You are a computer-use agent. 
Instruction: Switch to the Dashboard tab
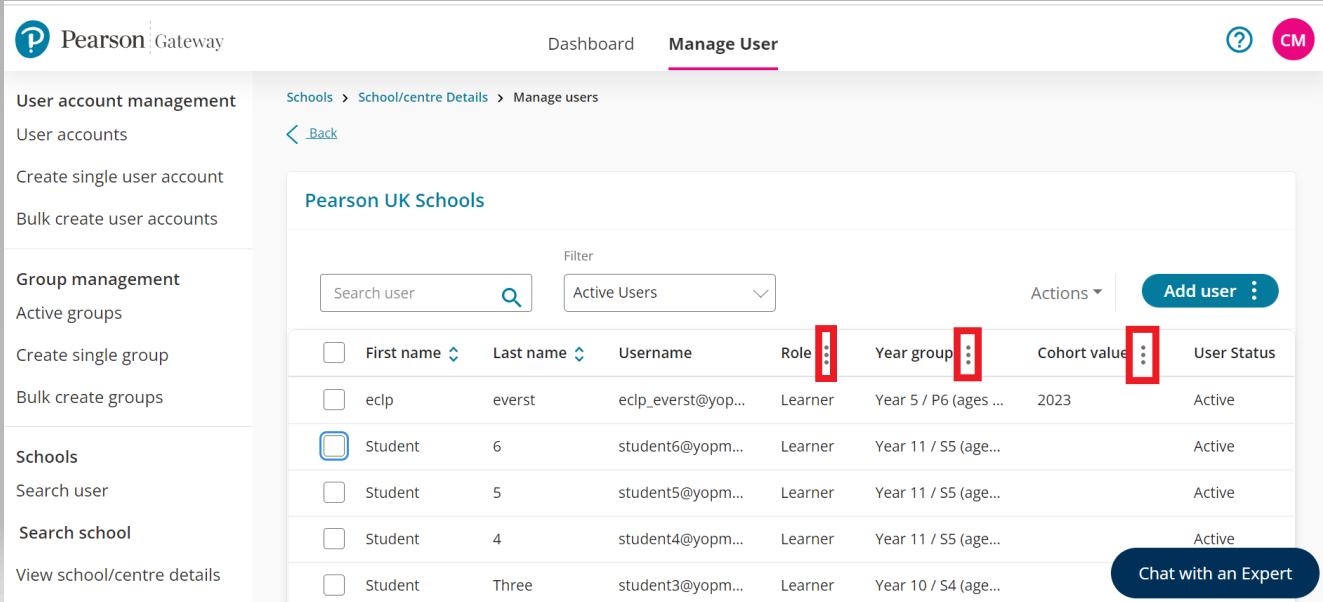pos(590,43)
